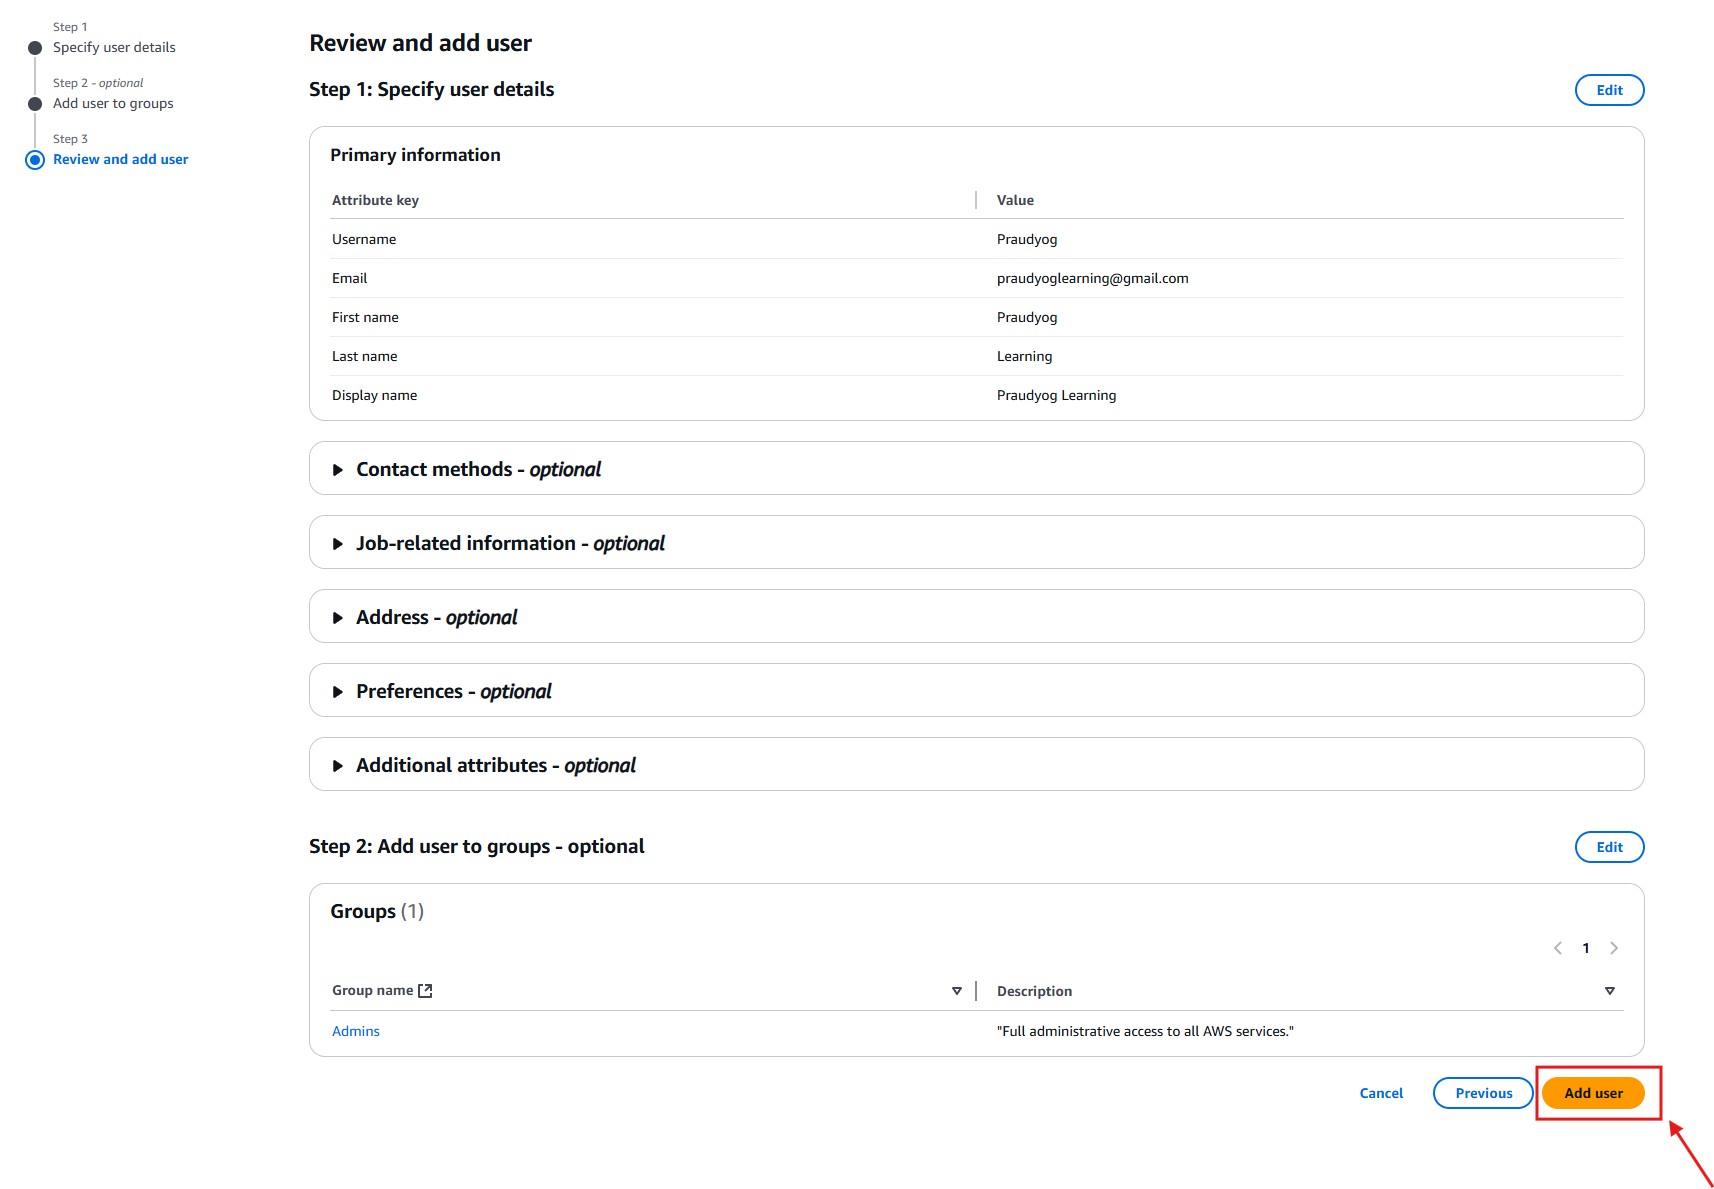Image resolution: width=1714 pixels, height=1189 pixels.
Task: Click the Group name external link icon
Action: point(425,991)
